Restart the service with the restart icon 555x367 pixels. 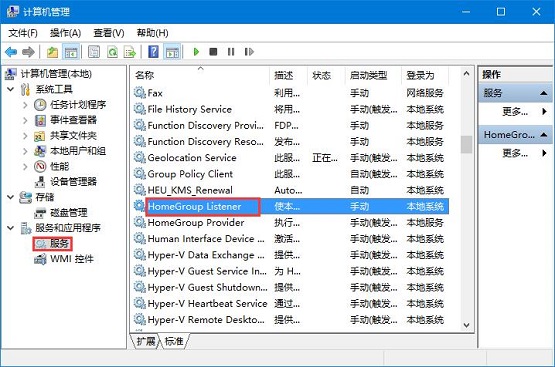tap(249, 52)
